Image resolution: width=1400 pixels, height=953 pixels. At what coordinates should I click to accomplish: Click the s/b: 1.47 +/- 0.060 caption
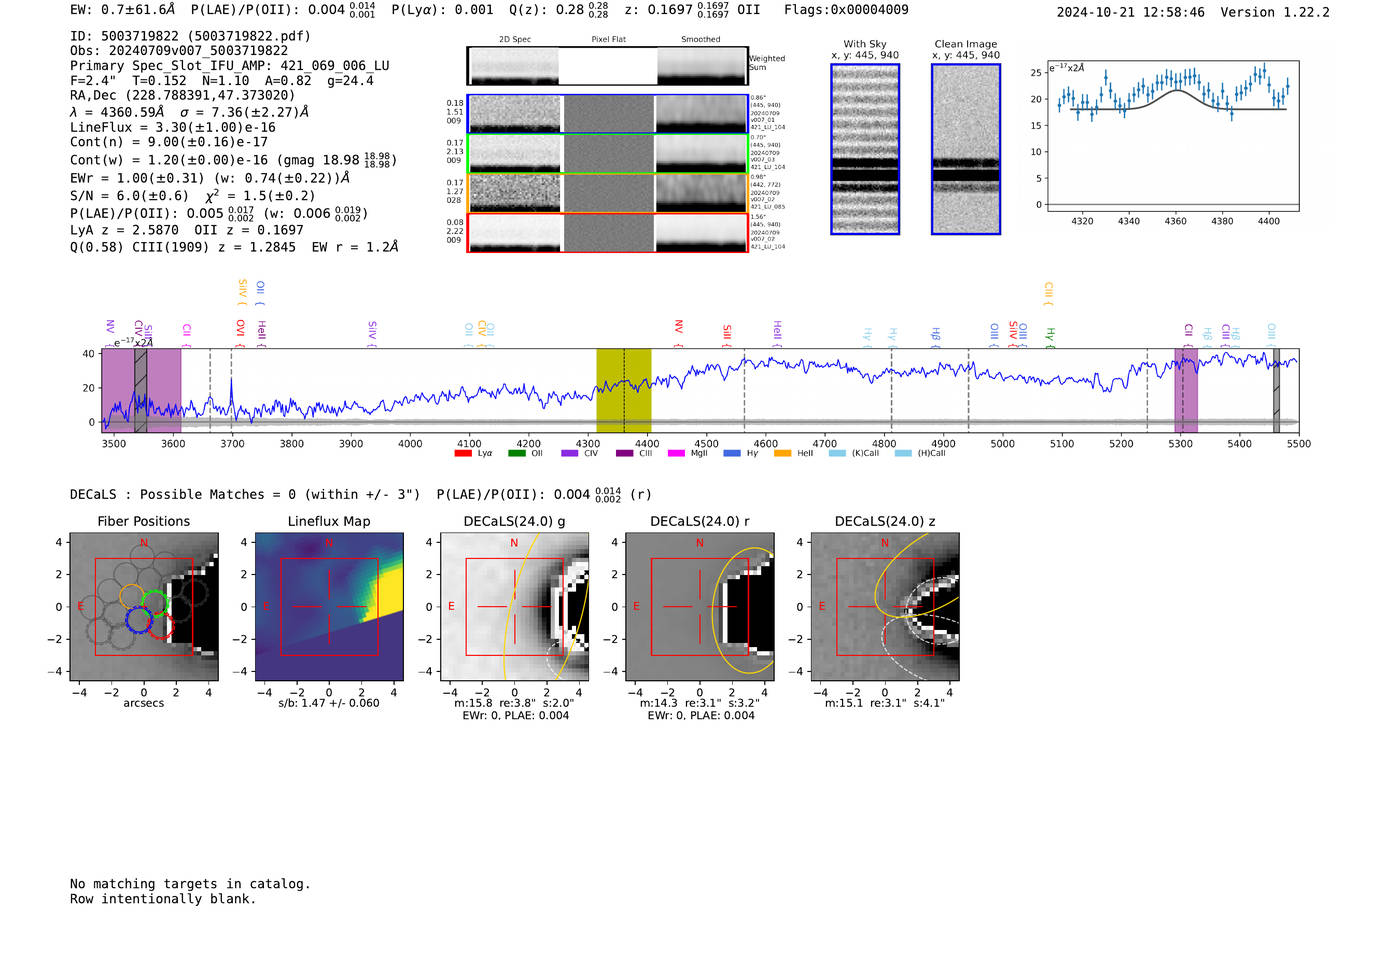(x=329, y=703)
